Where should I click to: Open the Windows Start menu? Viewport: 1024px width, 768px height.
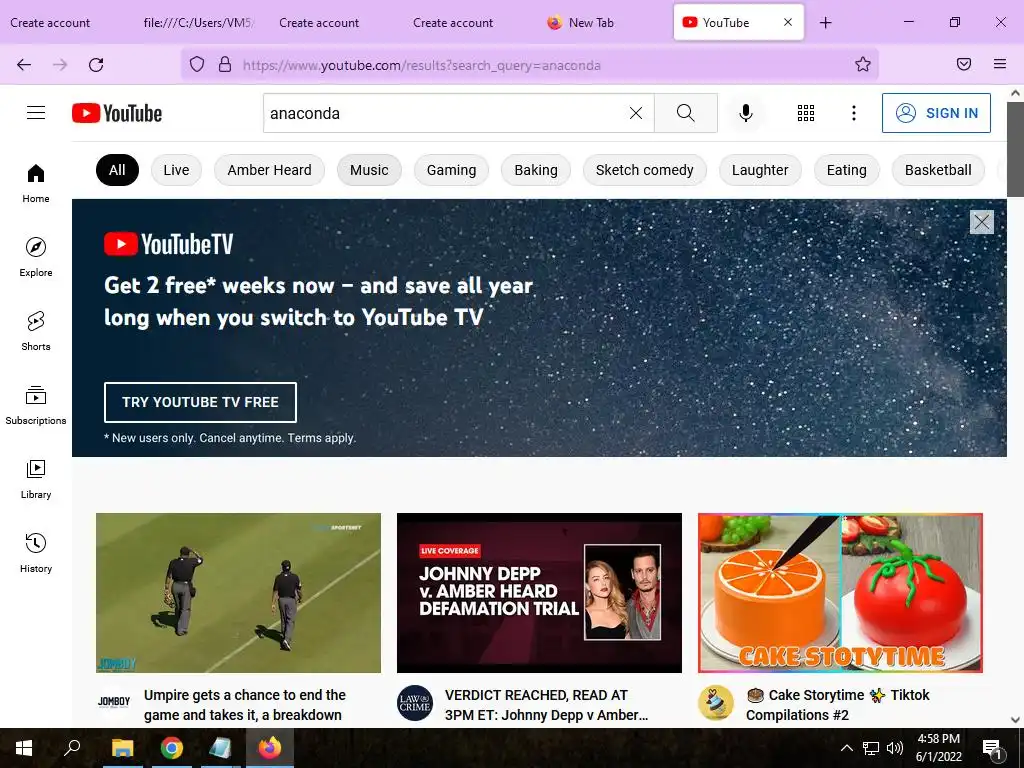[24, 748]
